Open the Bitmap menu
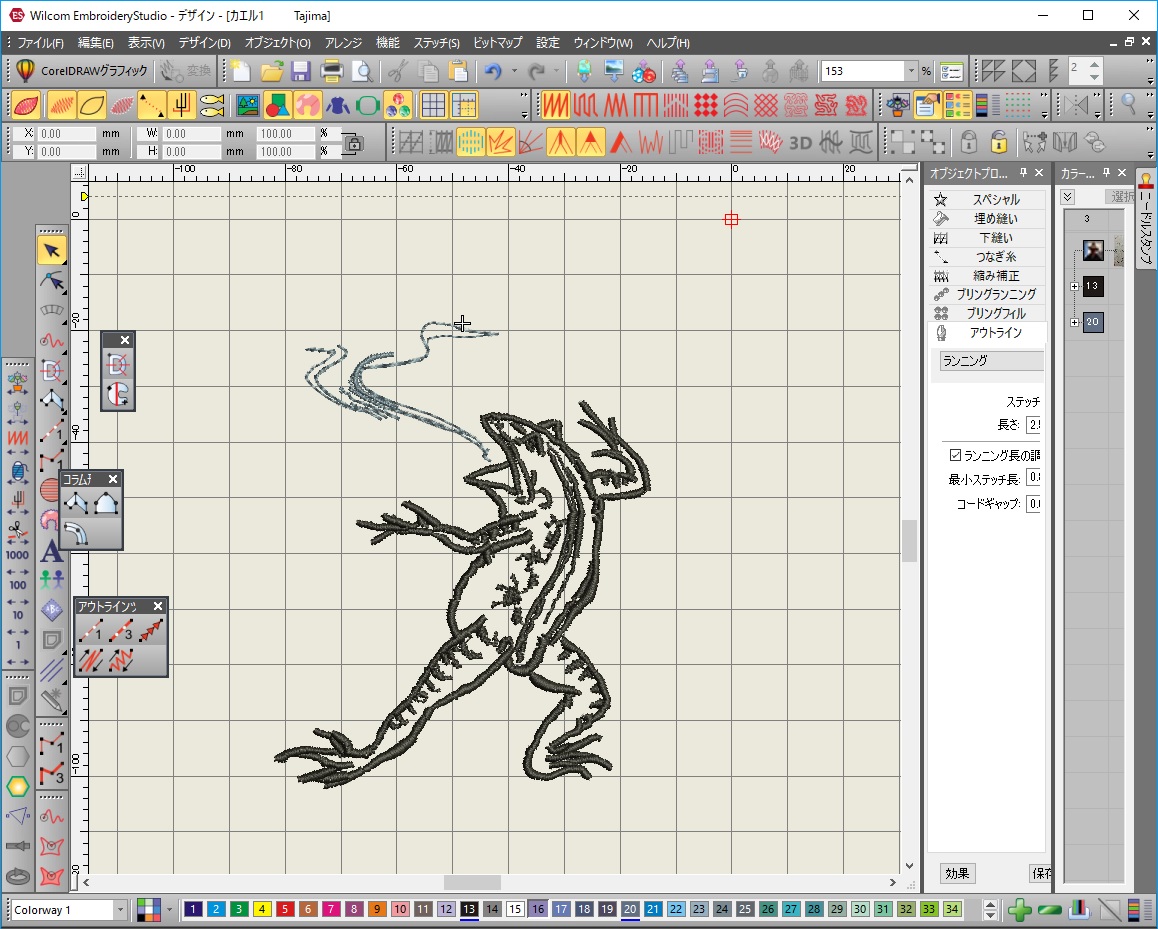This screenshot has width=1158, height=929. pyautogui.click(x=498, y=43)
